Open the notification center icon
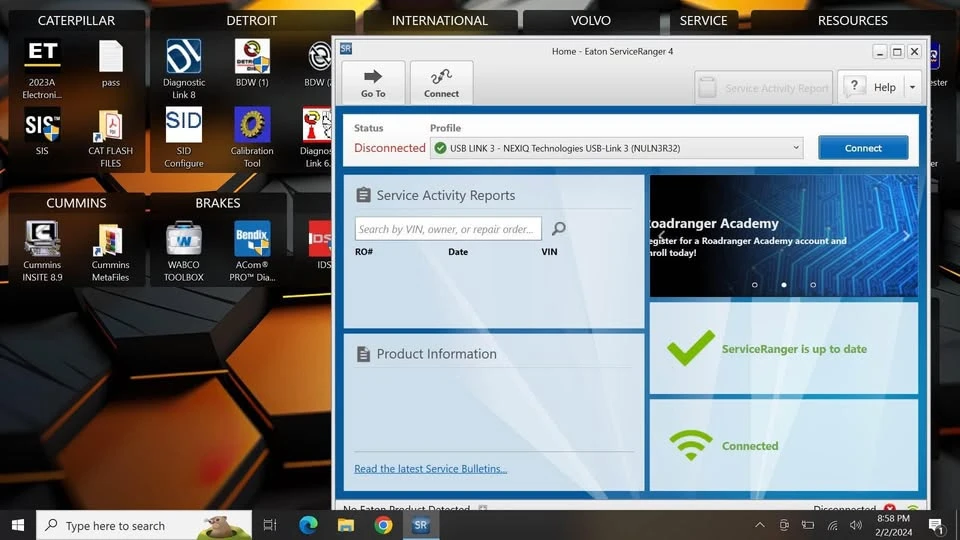The image size is (960, 540). [936, 525]
